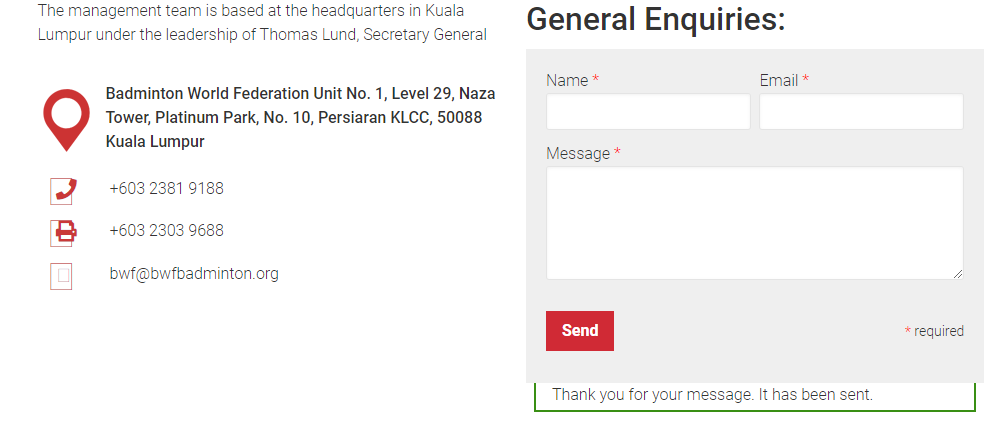Open the bwf@bwfbadminton.org email link
Screen dimensions: 994x430
click(194, 273)
